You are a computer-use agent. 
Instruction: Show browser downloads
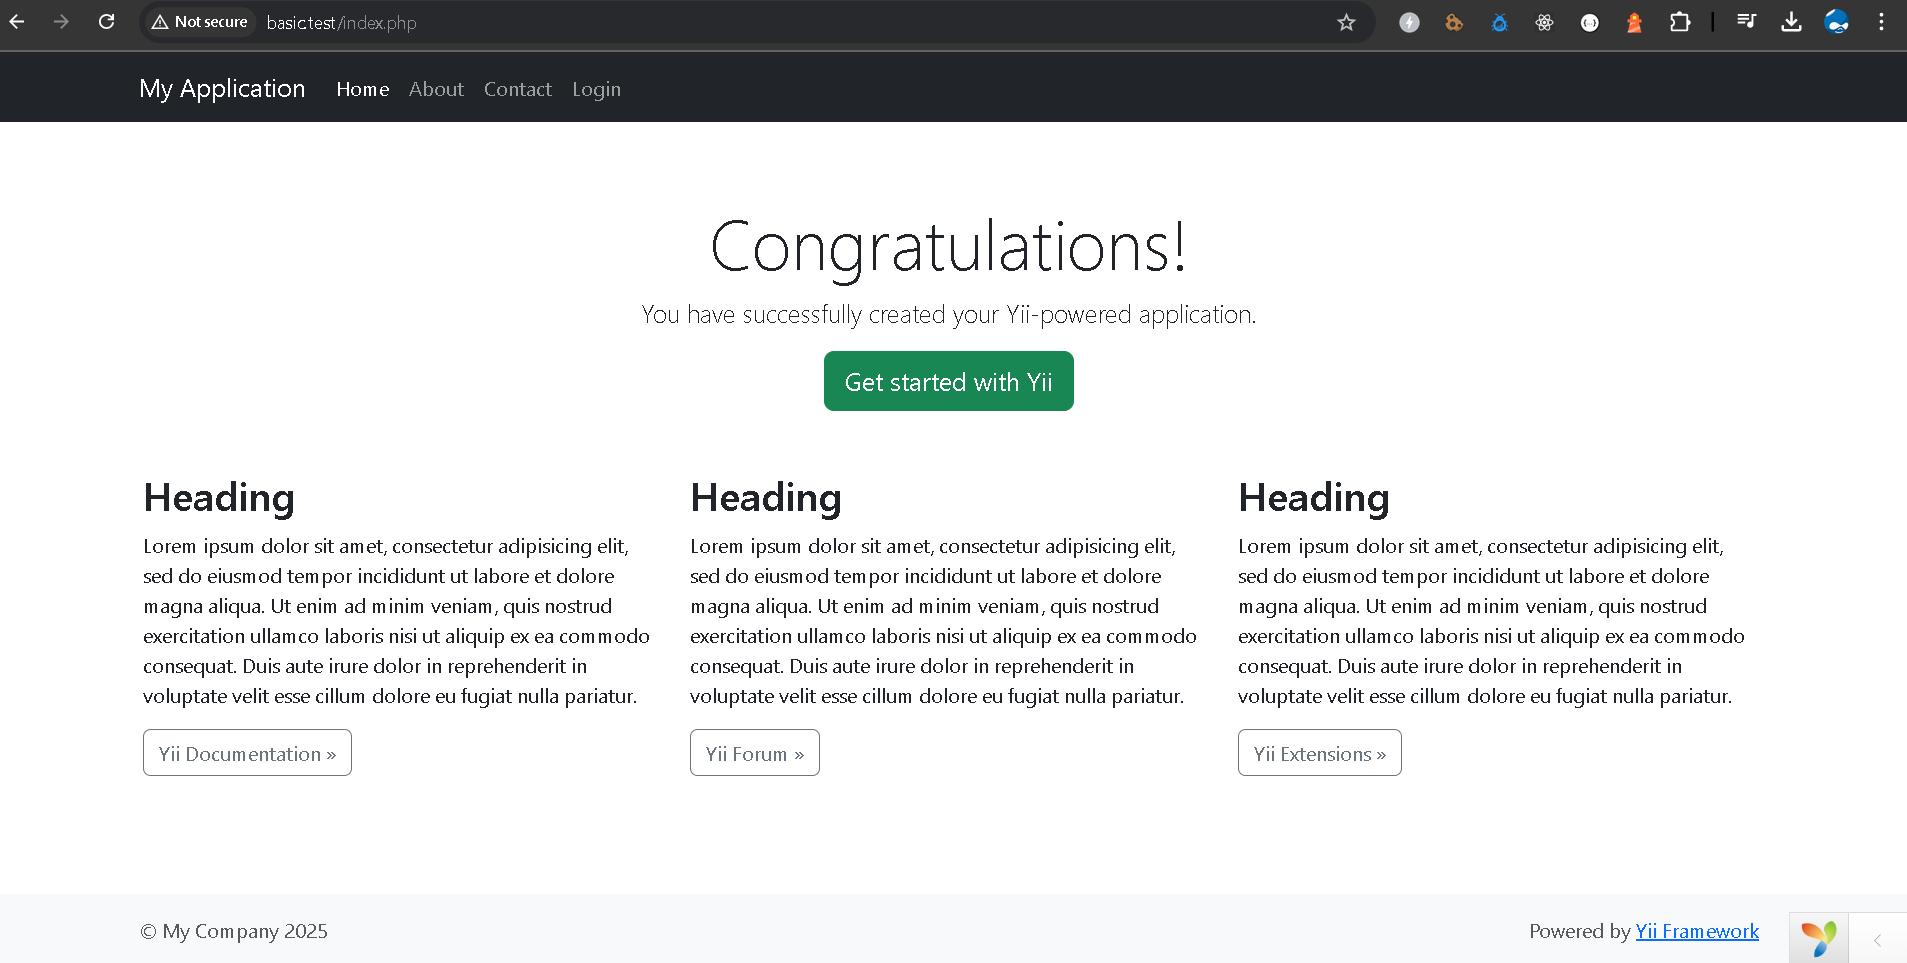1791,22
